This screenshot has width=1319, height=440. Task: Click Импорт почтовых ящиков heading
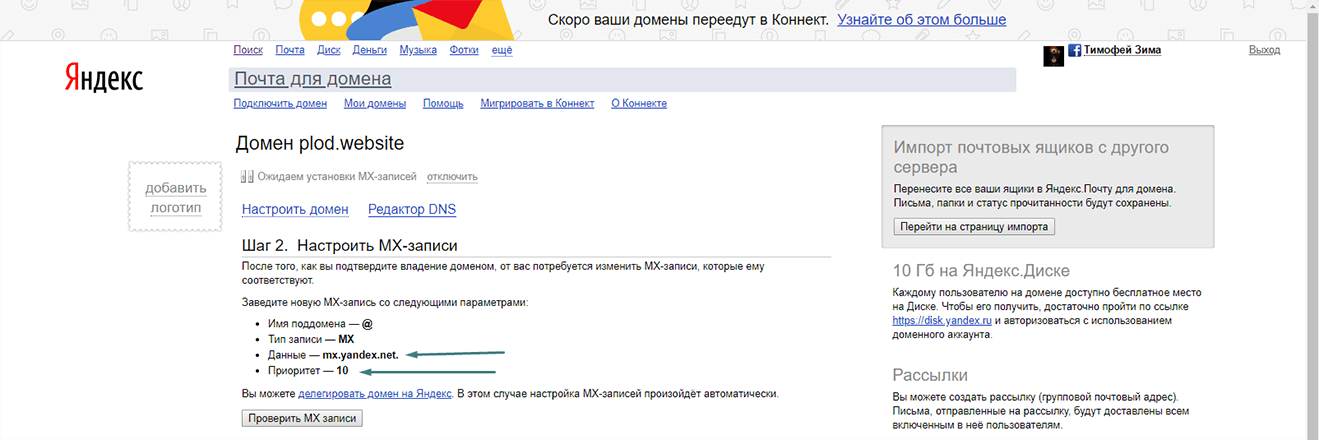pyautogui.click(x=1031, y=157)
